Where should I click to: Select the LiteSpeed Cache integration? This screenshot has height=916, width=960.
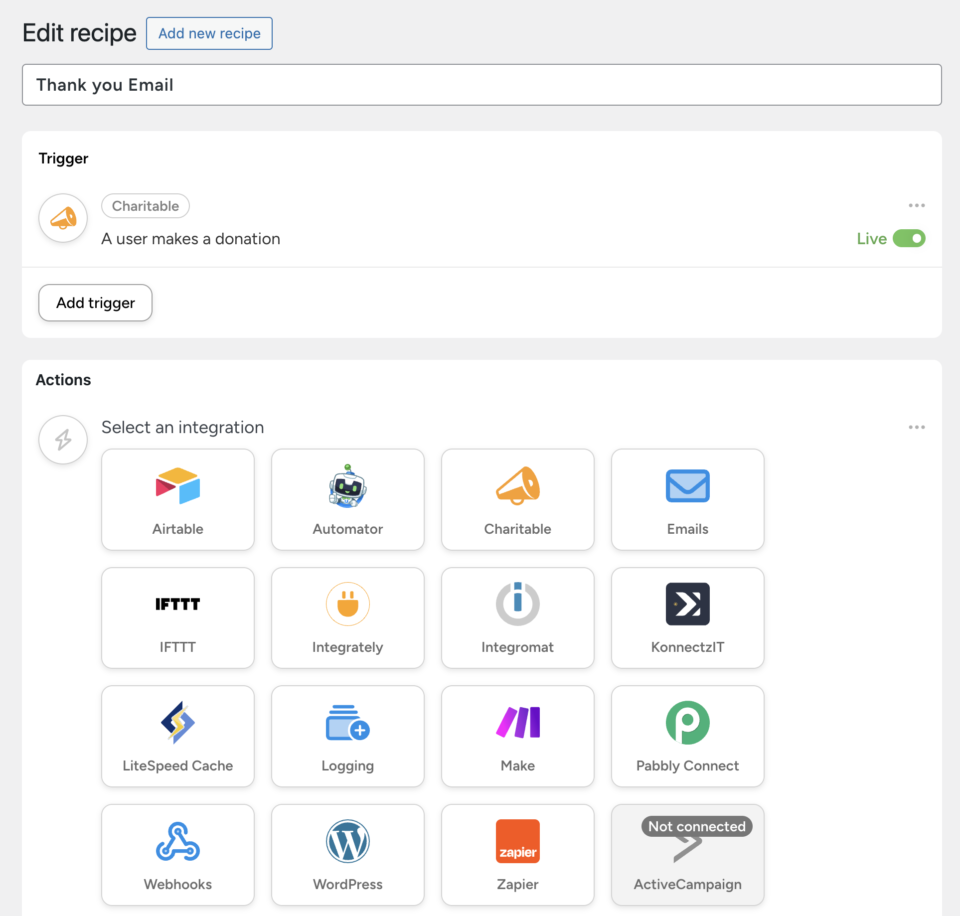pyautogui.click(x=178, y=736)
